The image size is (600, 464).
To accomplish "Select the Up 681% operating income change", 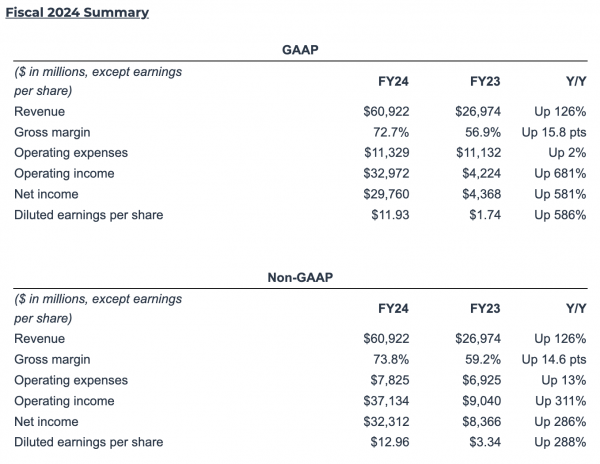I will click(560, 173).
